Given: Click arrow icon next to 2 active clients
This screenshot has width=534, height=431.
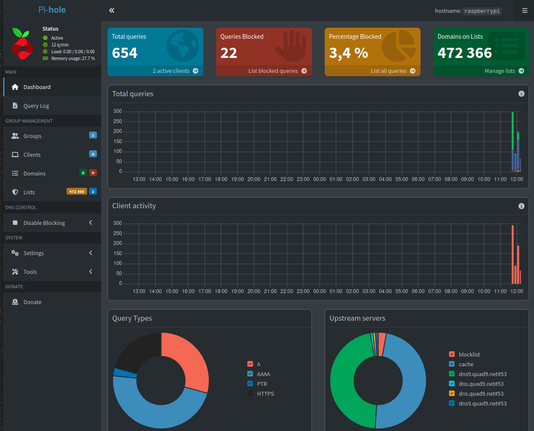Looking at the screenshot, I should pyautogui.click(x=195, y=71).
